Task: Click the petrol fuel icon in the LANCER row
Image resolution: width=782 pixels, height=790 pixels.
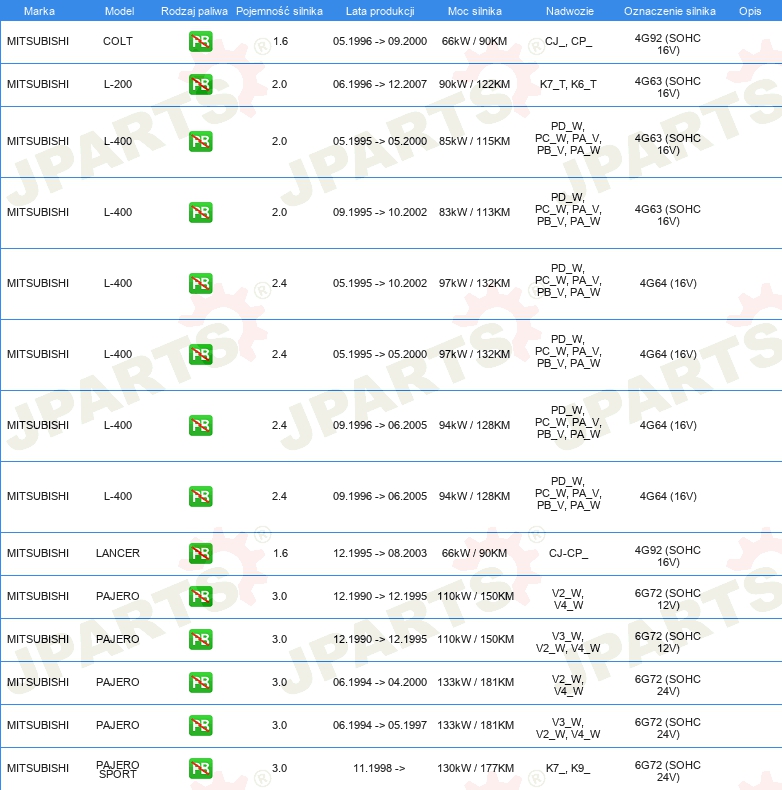Action: (x=201, y=553)
